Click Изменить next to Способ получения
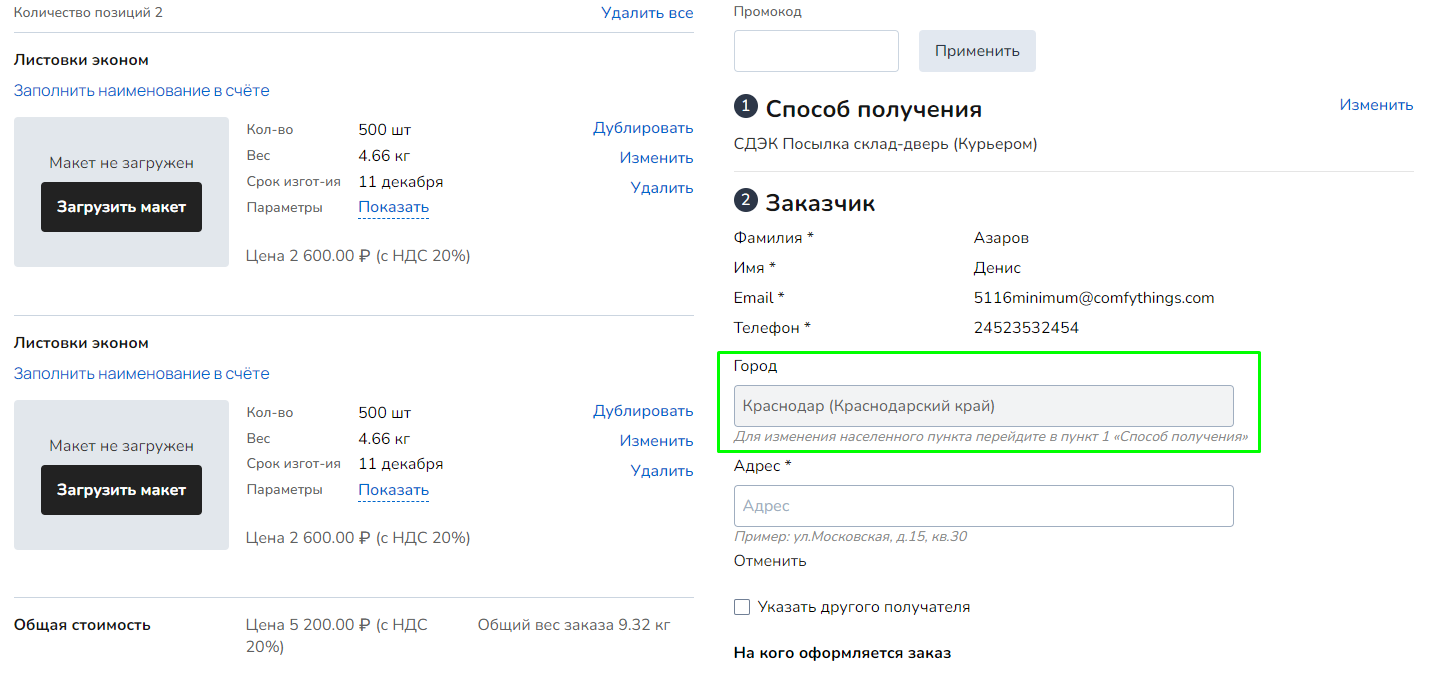Screen dimensions: 1430x673 click(1376, 104)
